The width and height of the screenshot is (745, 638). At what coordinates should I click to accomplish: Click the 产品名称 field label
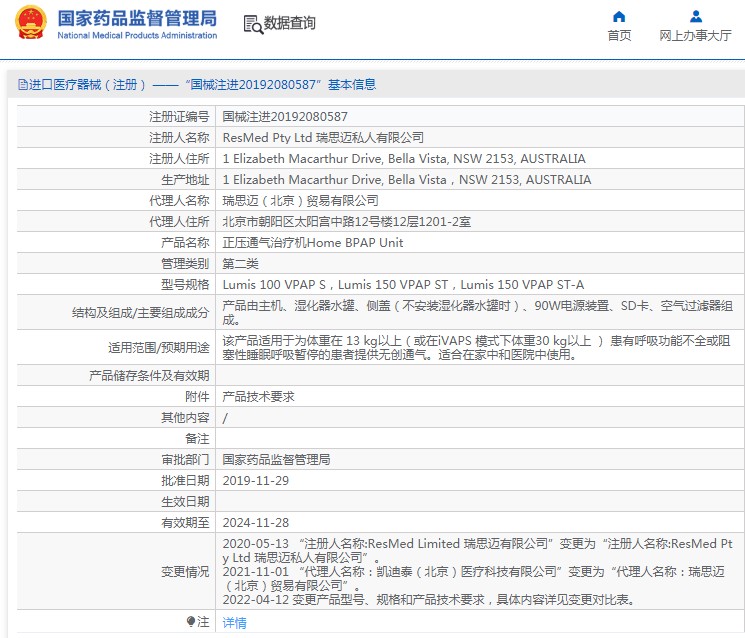[185, 242]
